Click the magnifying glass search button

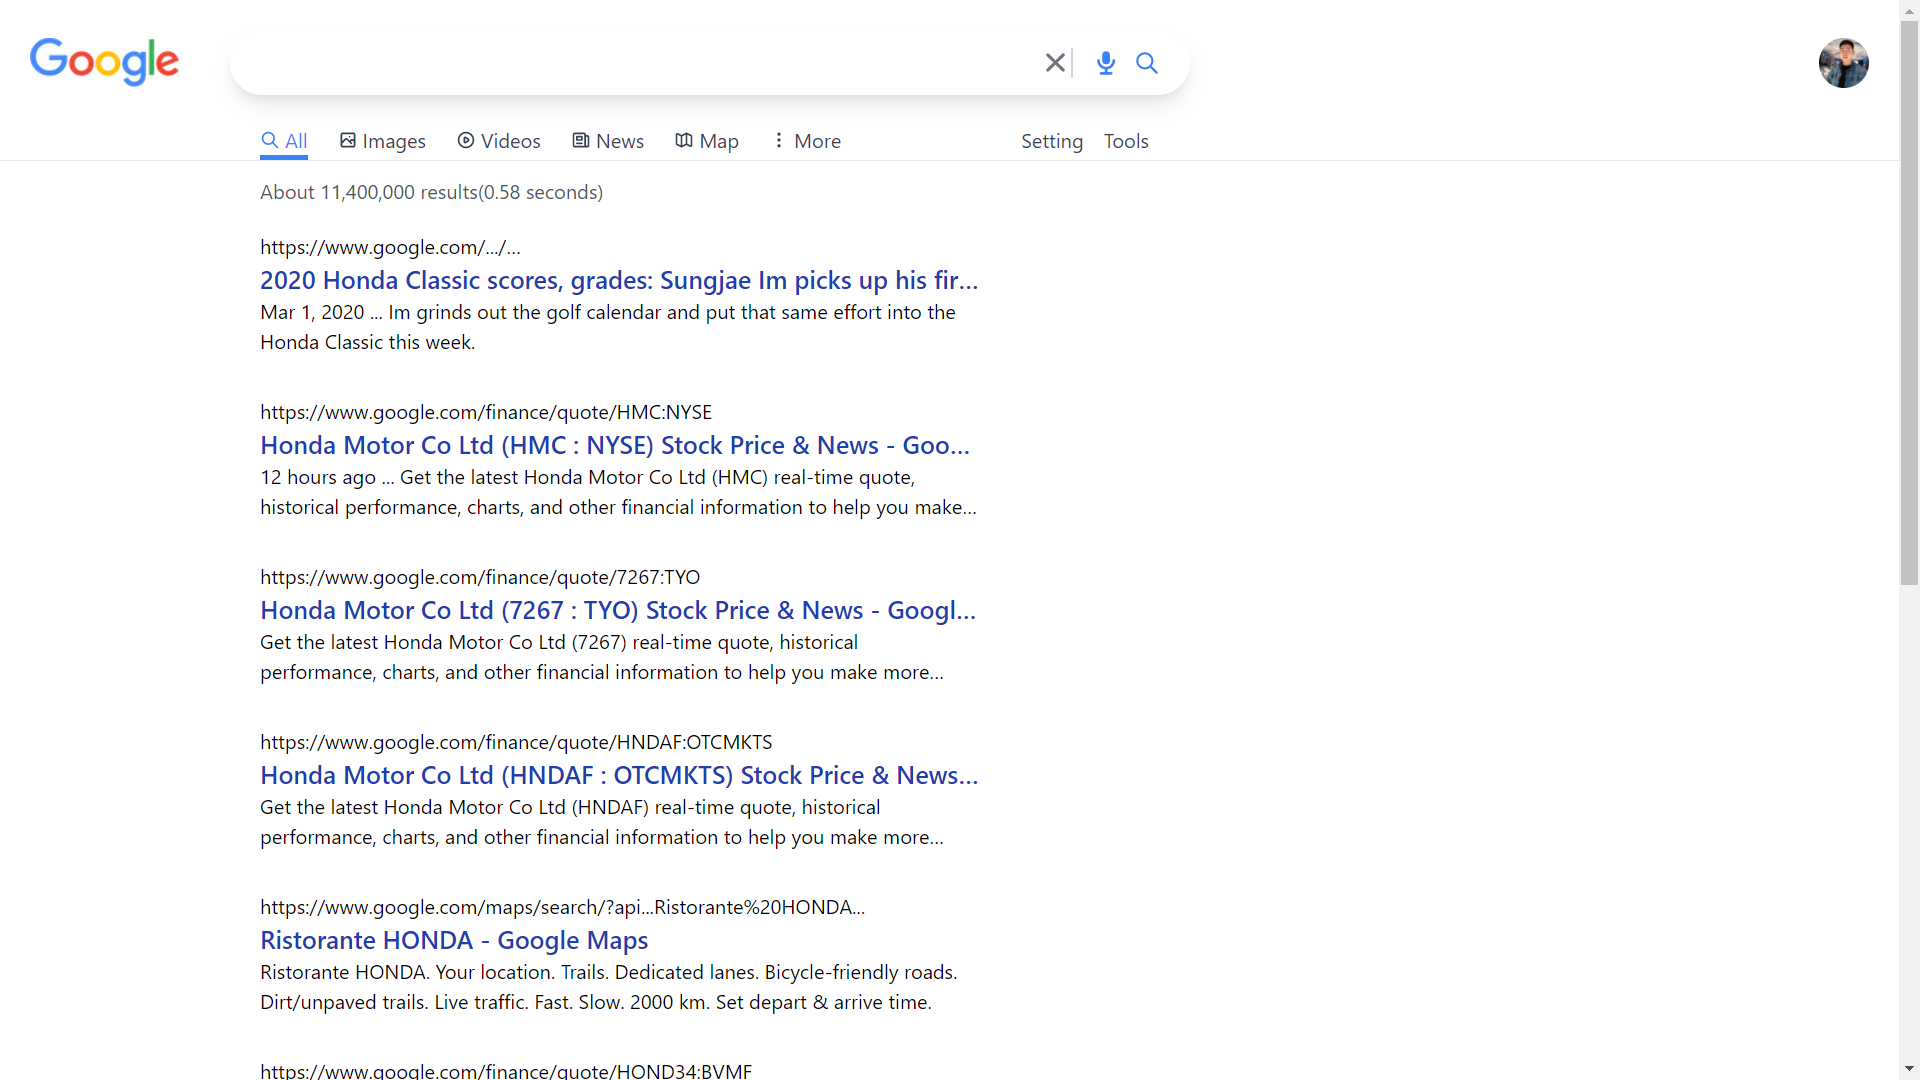coord(1147,63)
